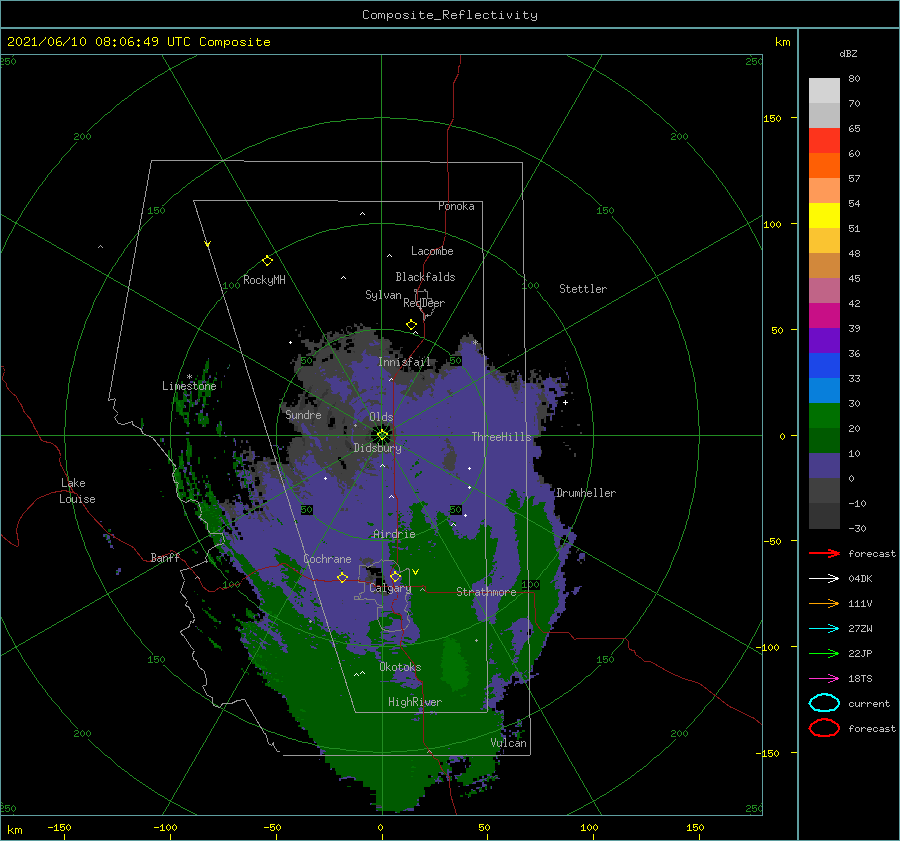Click the Didsbury town label
Image resolution: width=900 pixels, height=841 pixels.
click(x=377, y=448)
